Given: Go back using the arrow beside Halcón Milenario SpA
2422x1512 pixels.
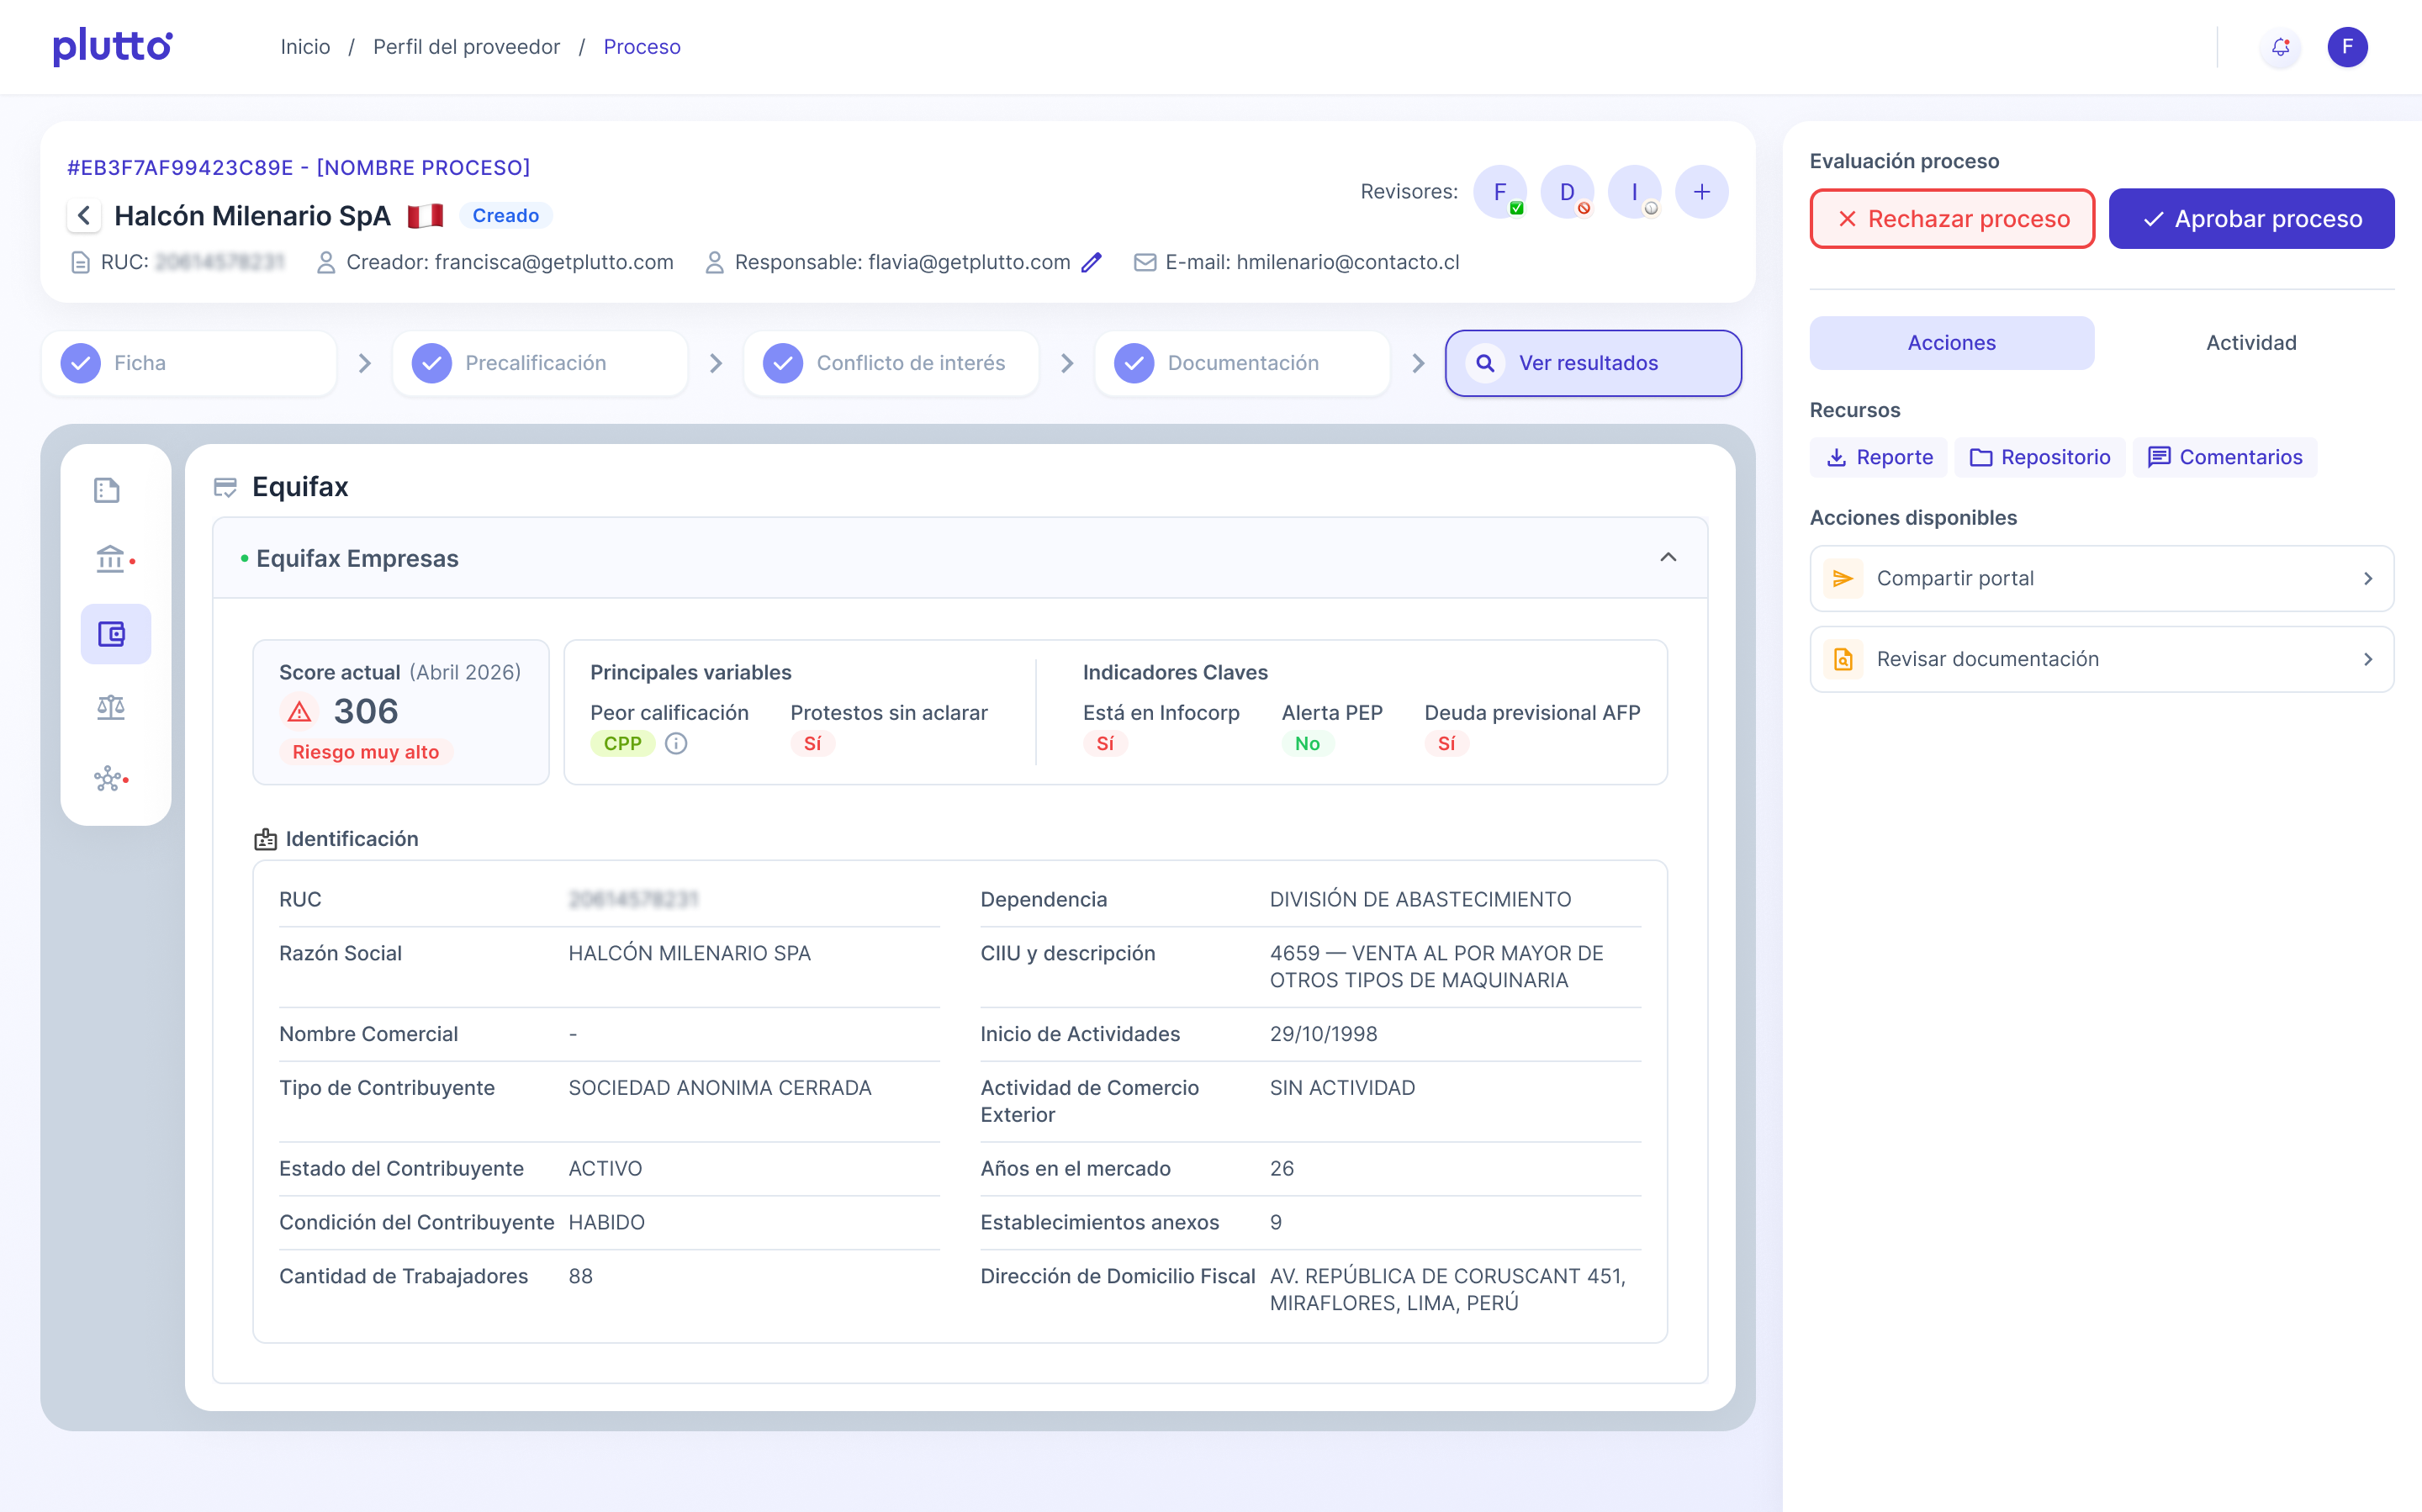Looking at the screenshot, I should (84, 215).
